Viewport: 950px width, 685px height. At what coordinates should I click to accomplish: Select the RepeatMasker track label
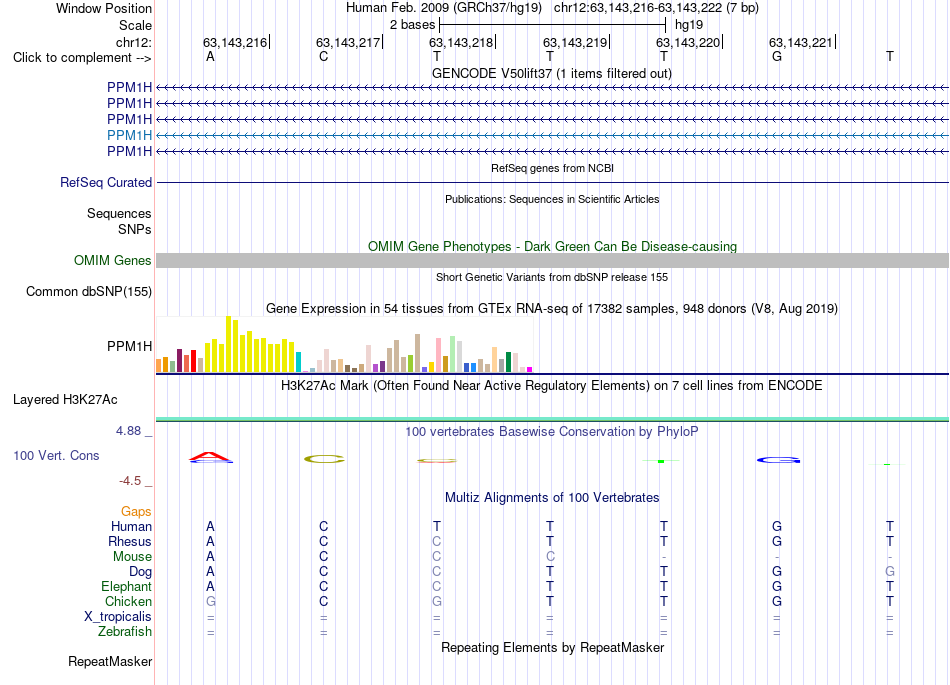click(x=110, y=661)
